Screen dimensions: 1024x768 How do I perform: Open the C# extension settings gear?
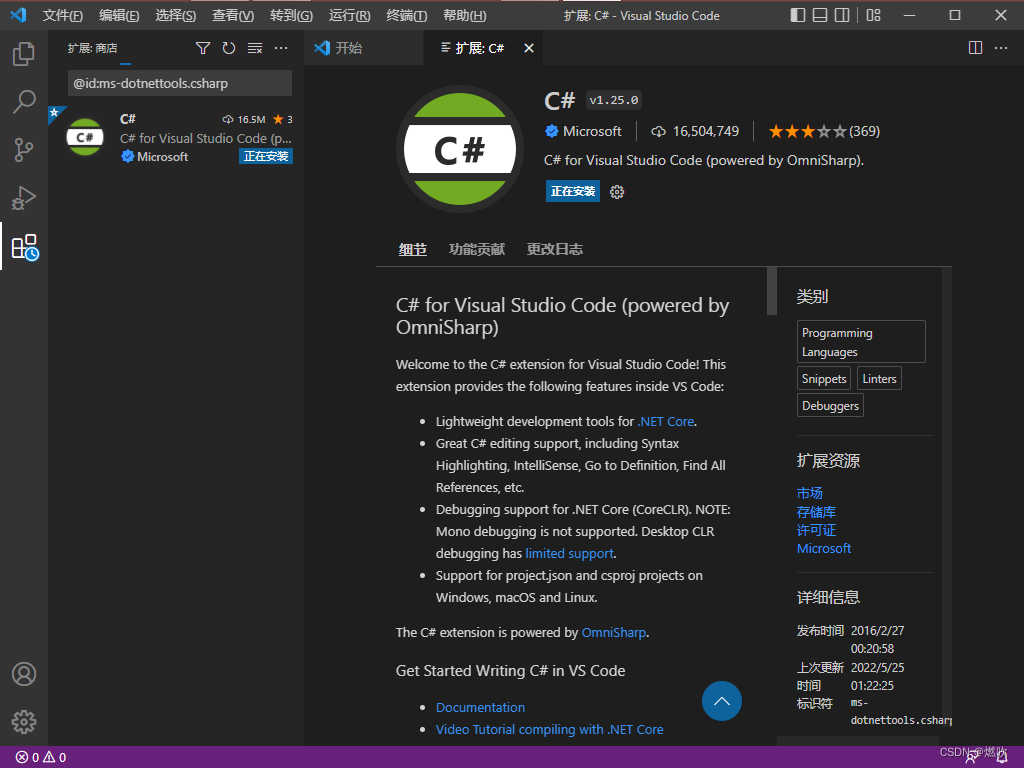point(617,191)
